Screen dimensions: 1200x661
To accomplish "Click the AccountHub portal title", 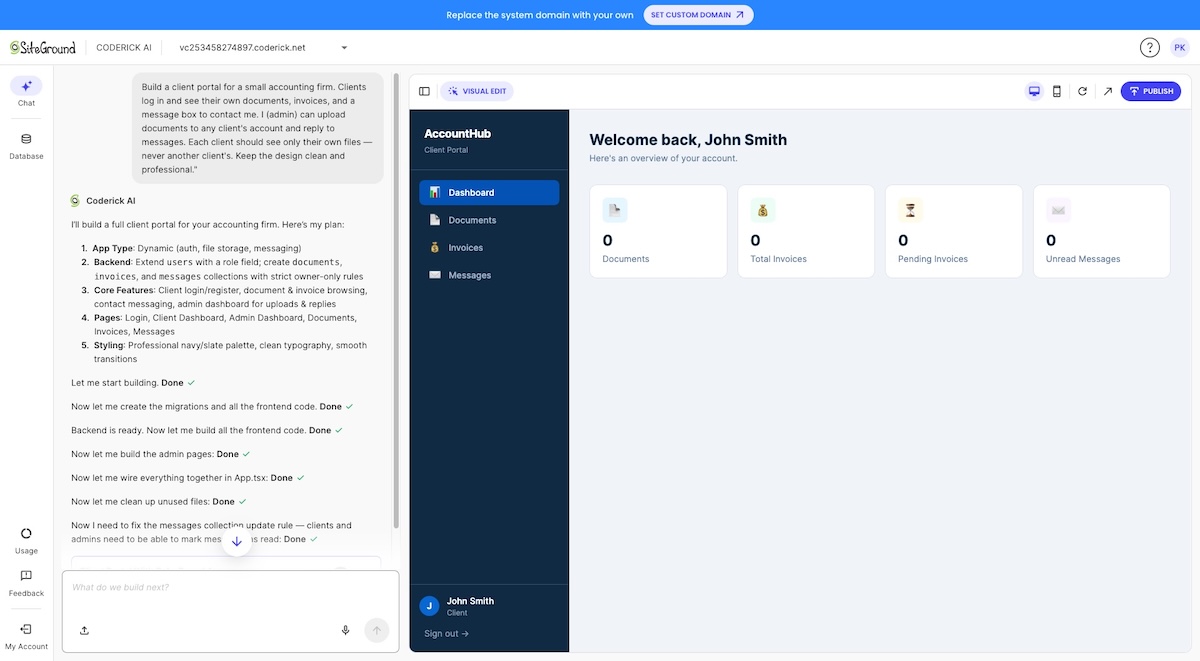I will (x=457, y=133).
